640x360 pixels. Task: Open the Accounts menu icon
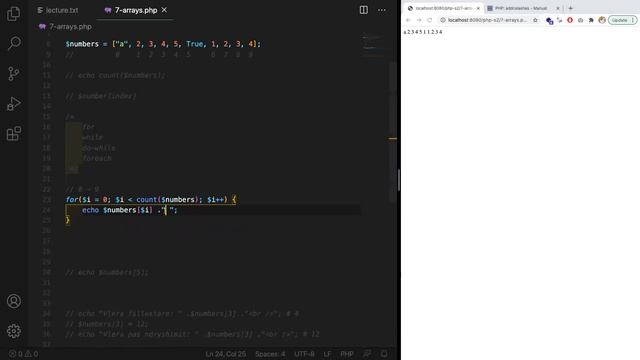click(14, 301)
